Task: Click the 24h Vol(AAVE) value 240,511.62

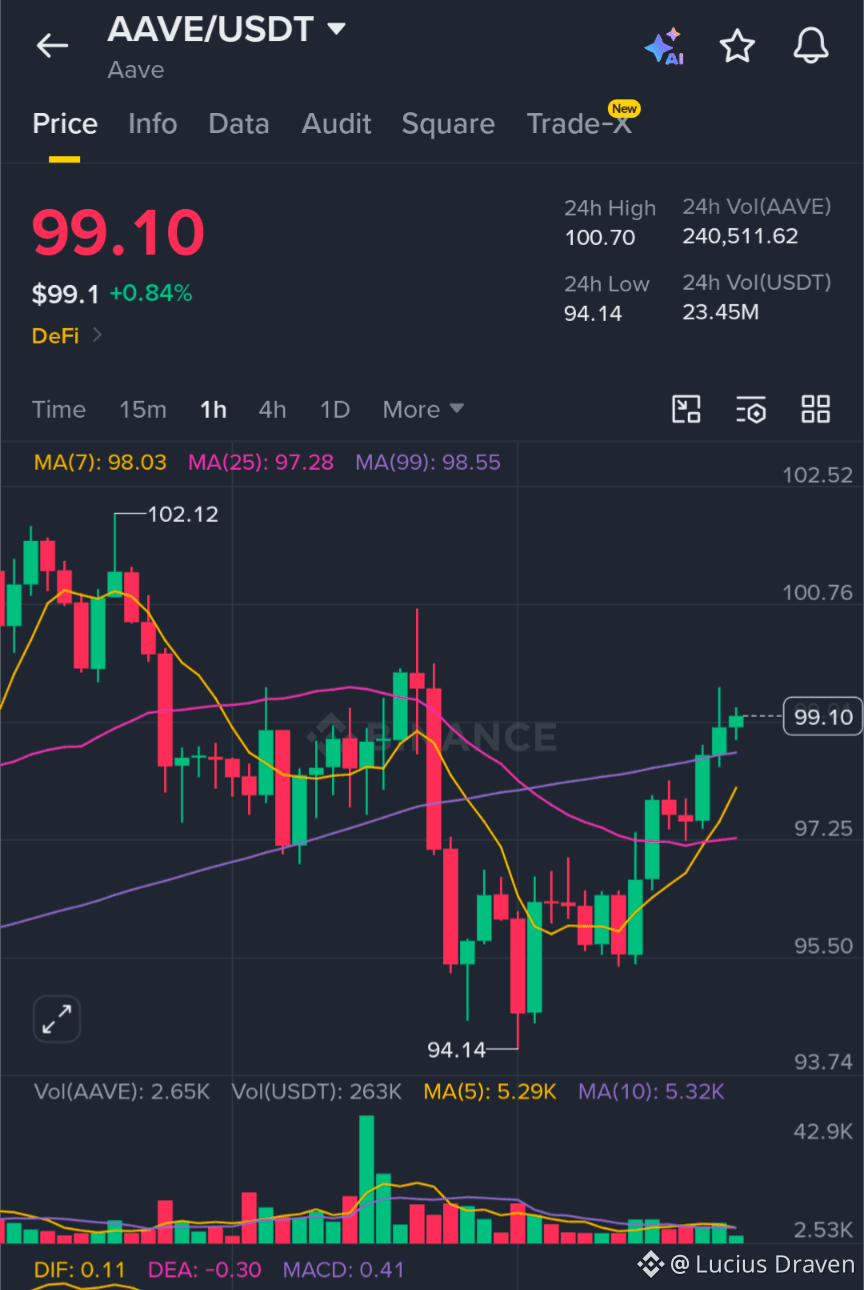Action: (x=741, y=236)
